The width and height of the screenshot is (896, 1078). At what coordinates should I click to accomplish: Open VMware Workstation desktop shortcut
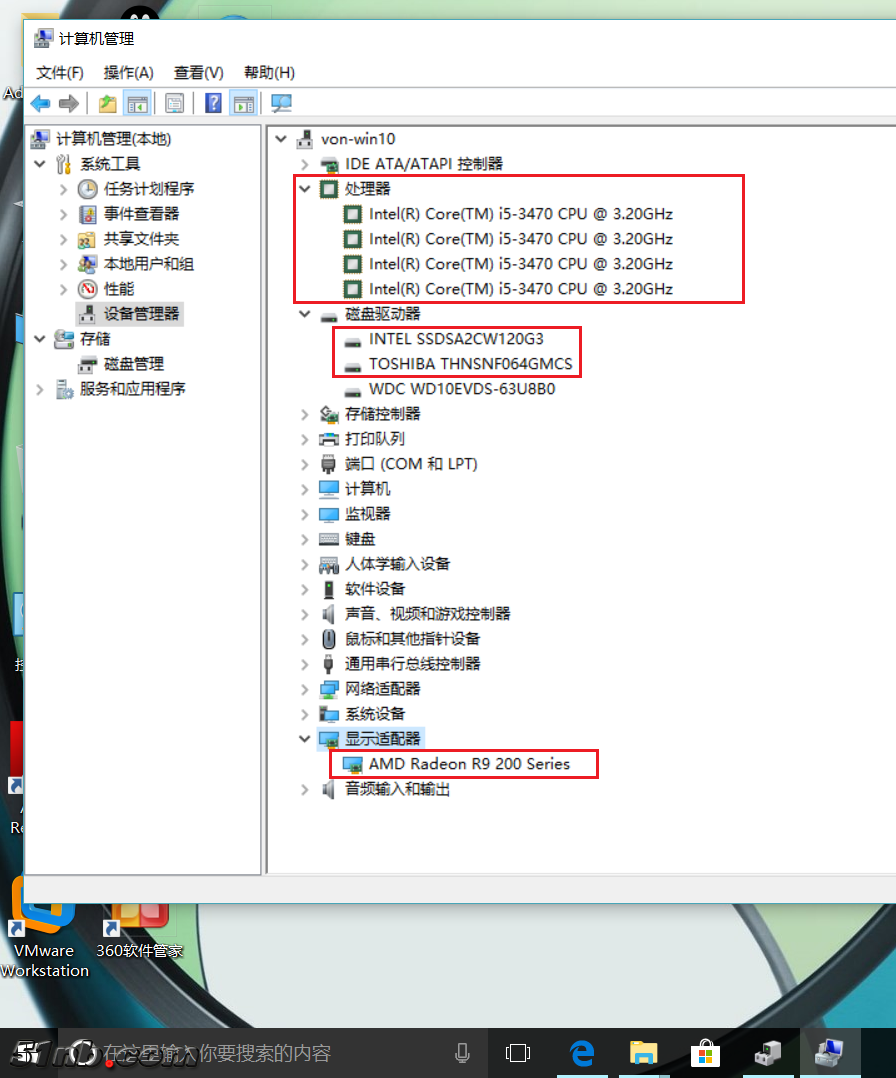[x=45, y=928]
